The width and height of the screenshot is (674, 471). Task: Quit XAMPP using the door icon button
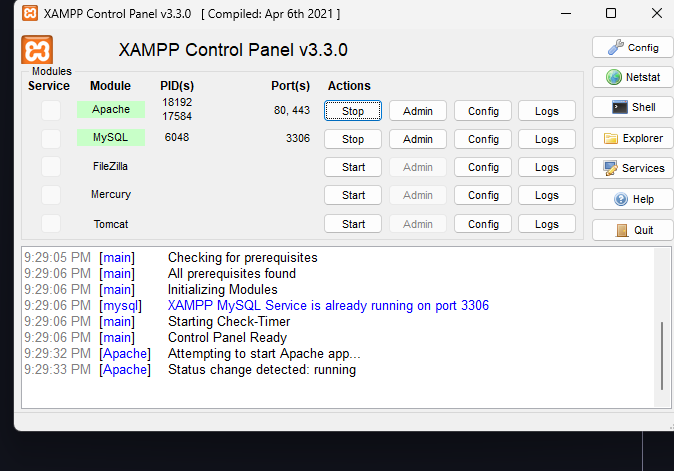tap(633, 230)
